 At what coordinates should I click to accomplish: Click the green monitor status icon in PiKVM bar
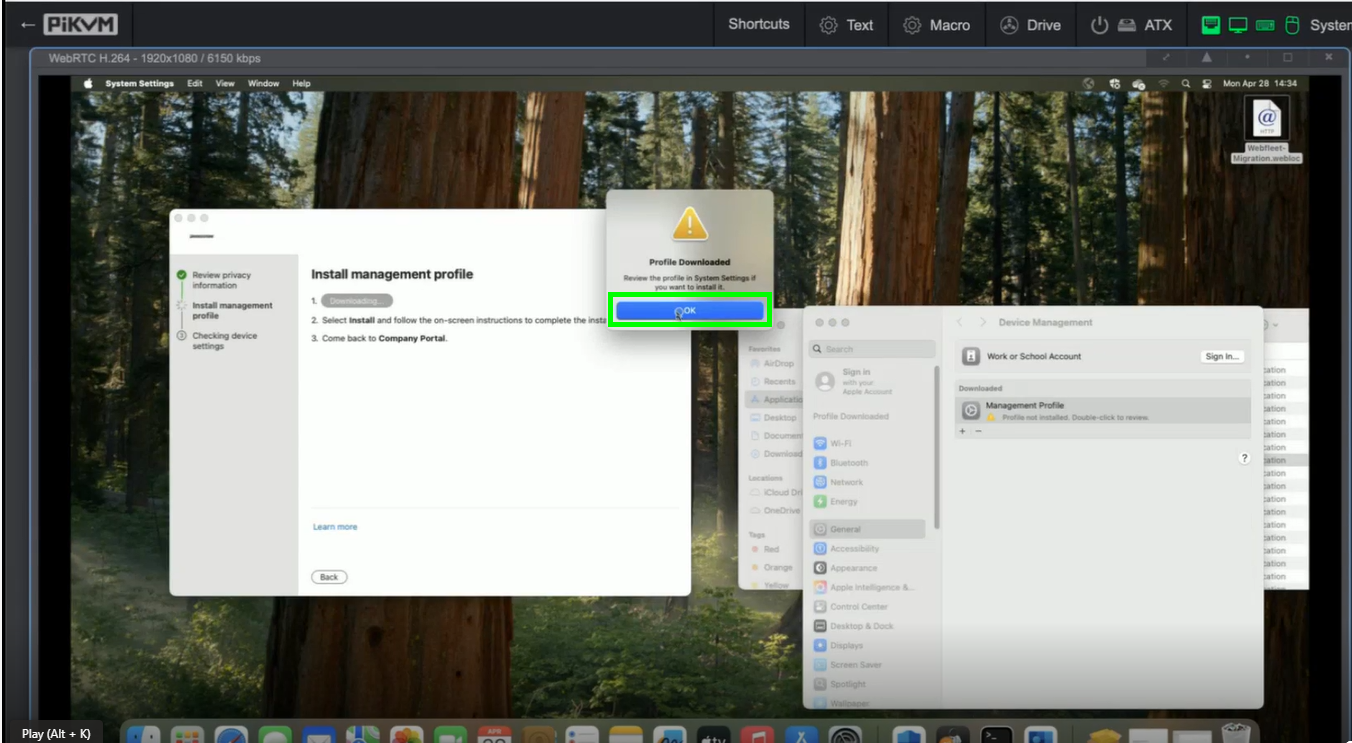click(x=1238, y=25)
